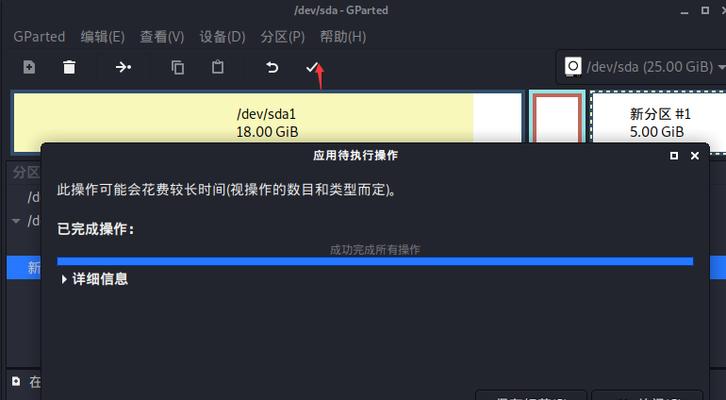
Task: Click the Delete partition trash icon
Action: [x=69, y=68]
